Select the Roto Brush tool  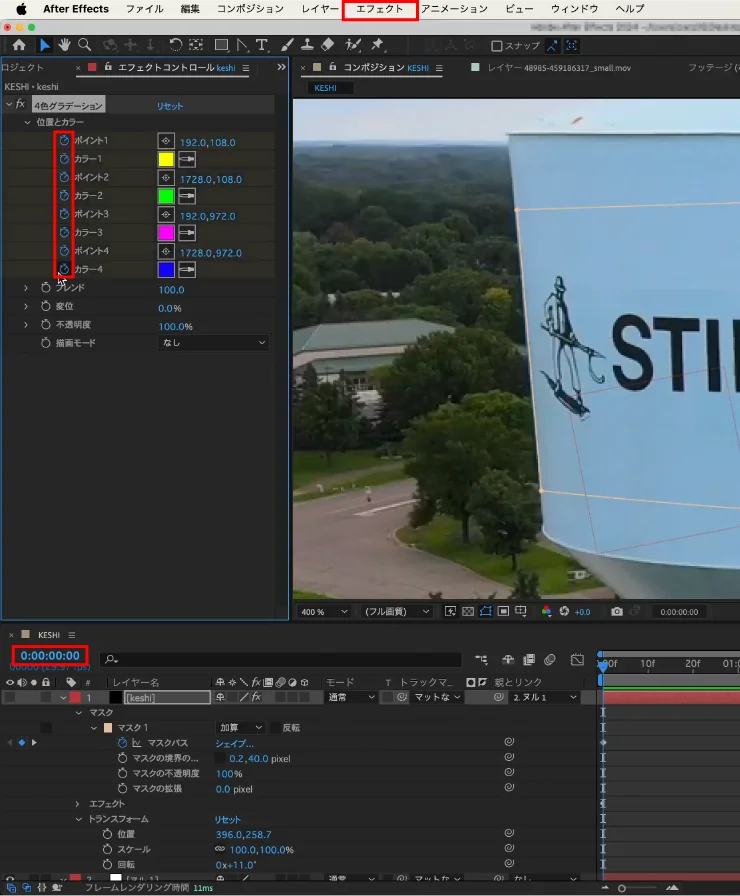coord(353,45)
